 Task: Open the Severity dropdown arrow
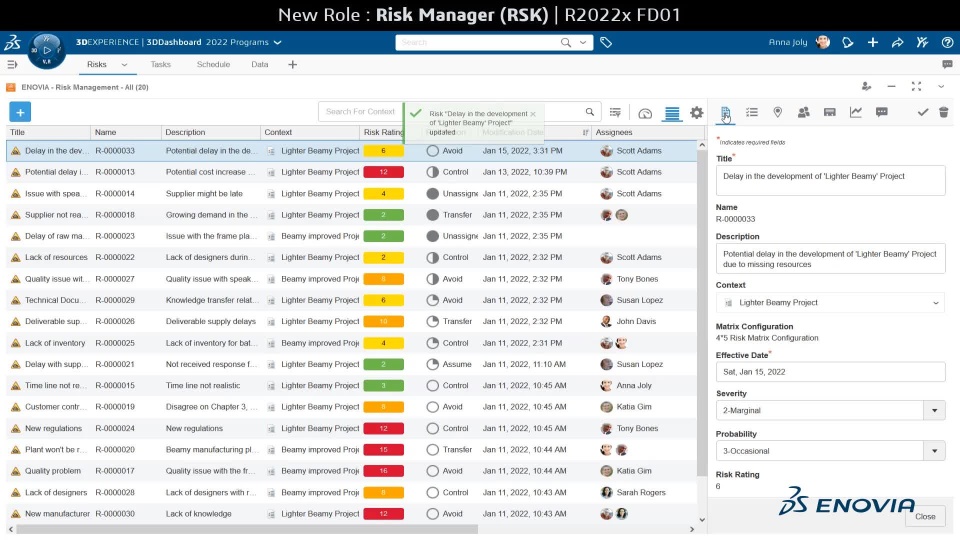(934, 410)
